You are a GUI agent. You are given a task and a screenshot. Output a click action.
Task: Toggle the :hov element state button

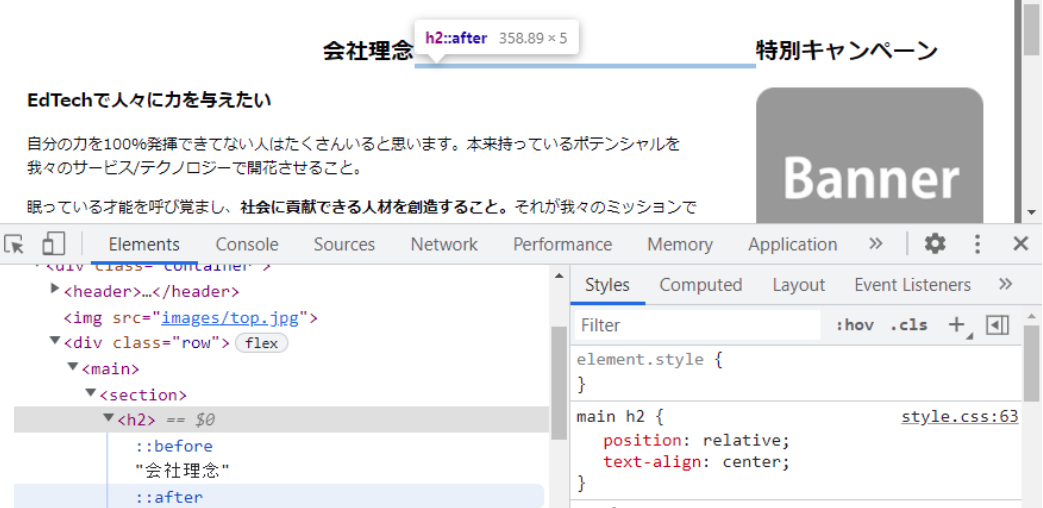[854, 325]
